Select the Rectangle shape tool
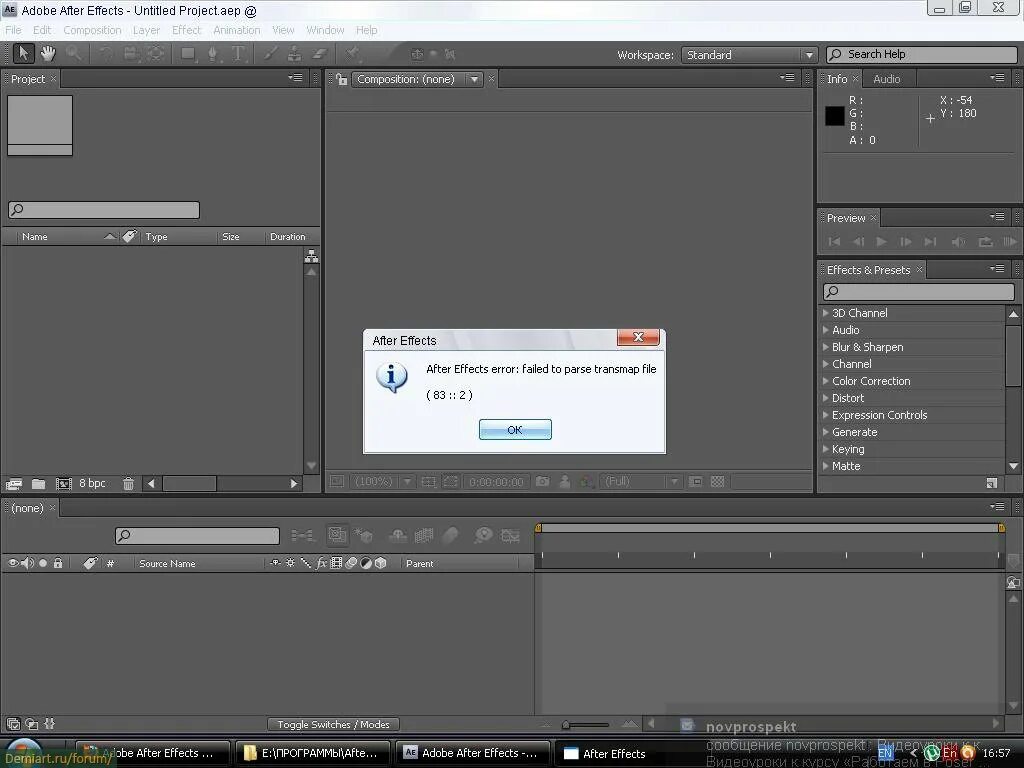 188,54
